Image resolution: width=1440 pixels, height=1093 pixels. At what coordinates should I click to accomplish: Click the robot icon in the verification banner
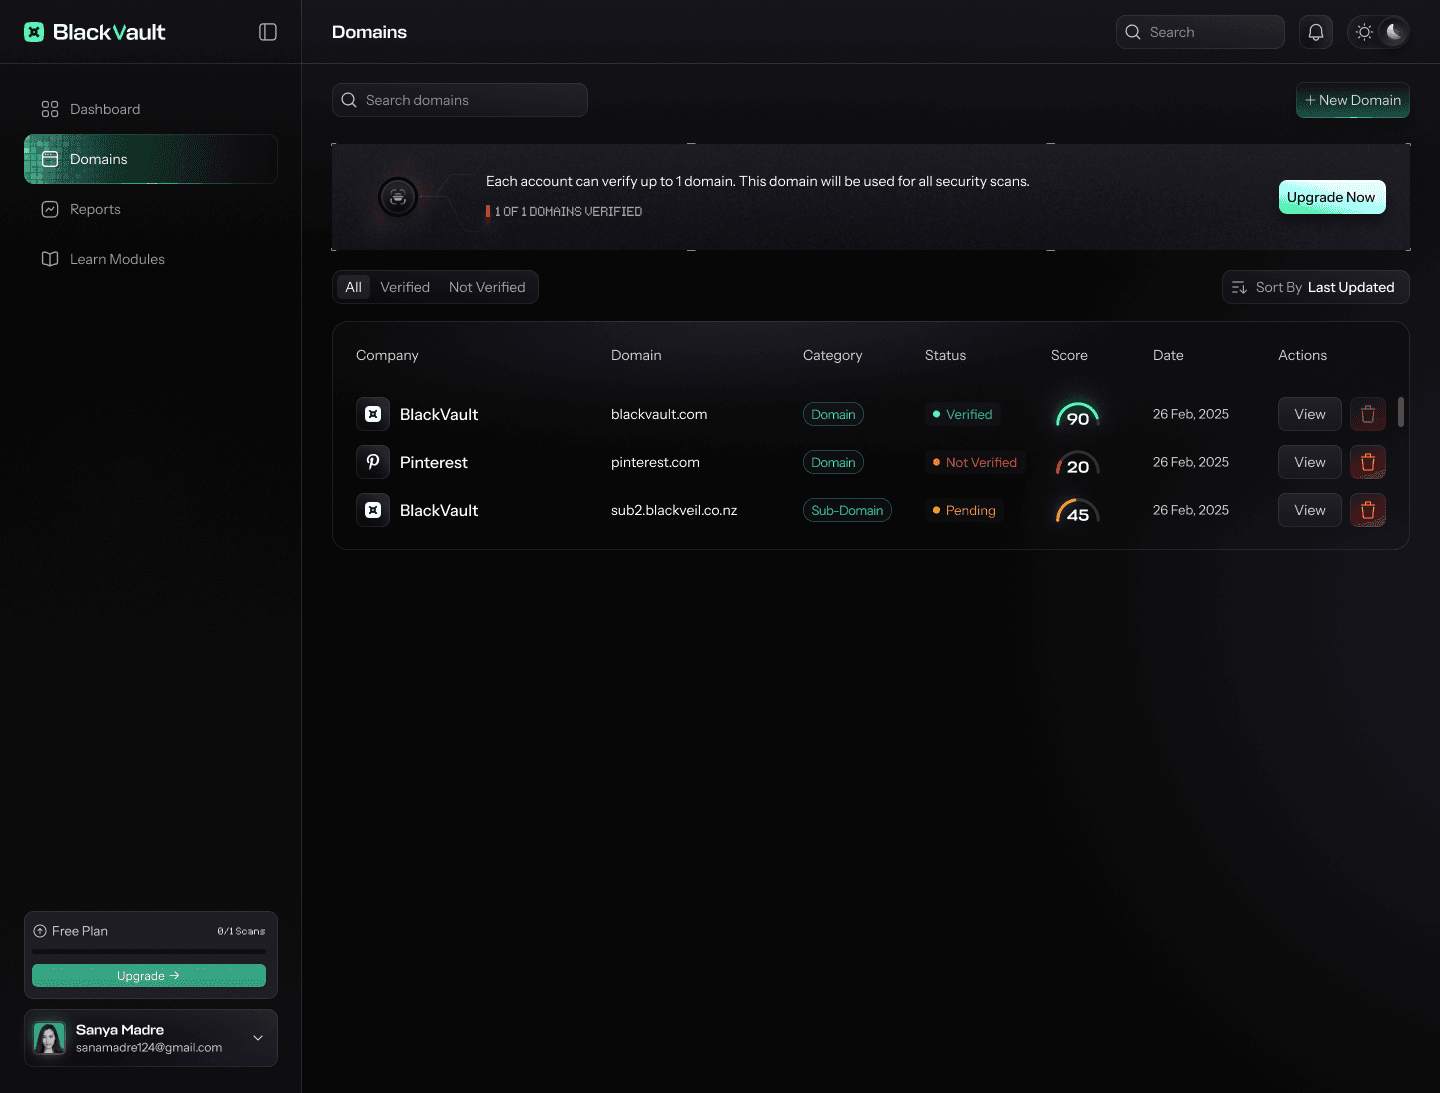(398, 197)
